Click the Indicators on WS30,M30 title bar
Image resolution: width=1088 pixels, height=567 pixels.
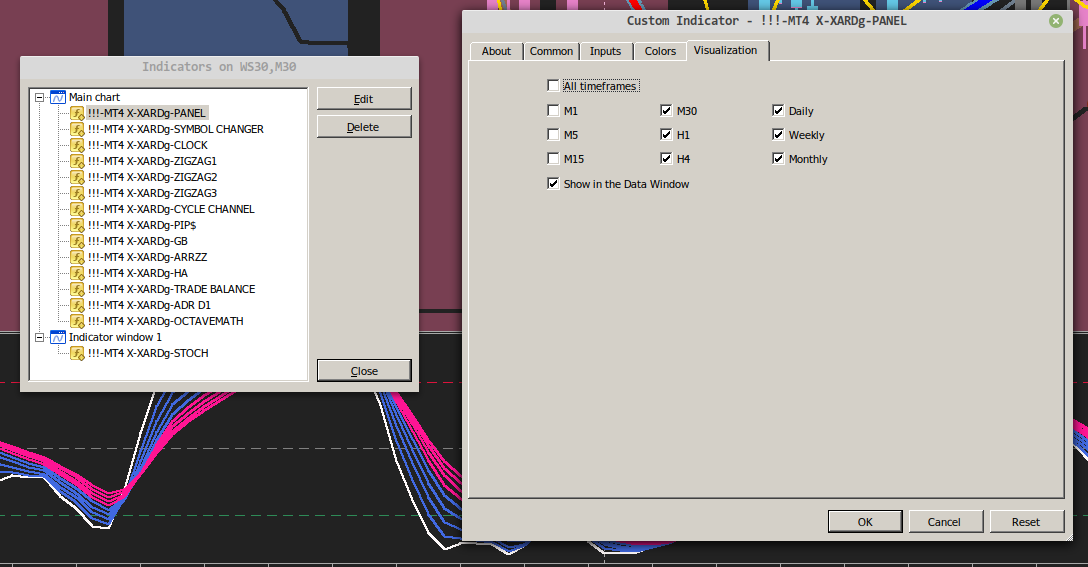[219, 67]
